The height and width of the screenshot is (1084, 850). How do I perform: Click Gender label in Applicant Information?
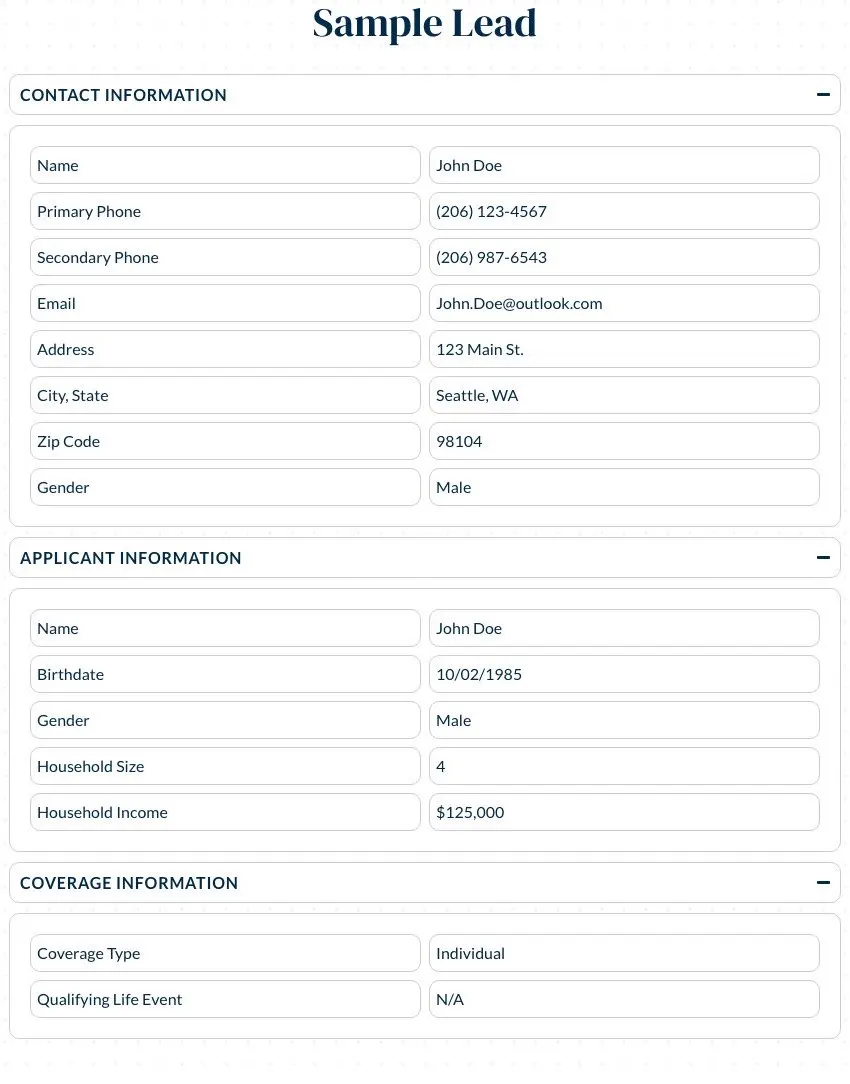click(225, 720)
